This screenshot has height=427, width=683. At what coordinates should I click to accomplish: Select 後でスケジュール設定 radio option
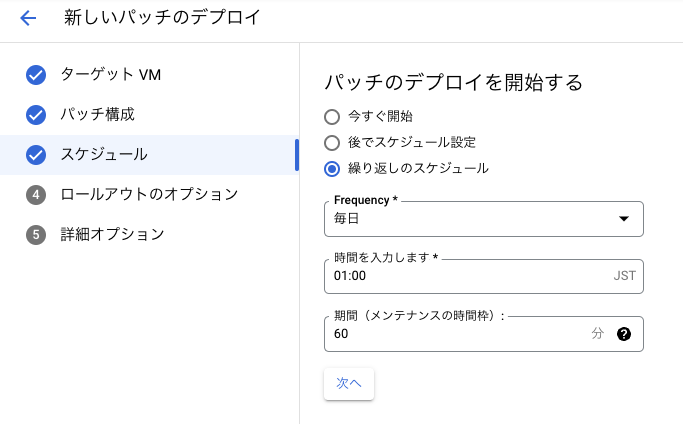point(332,143)
